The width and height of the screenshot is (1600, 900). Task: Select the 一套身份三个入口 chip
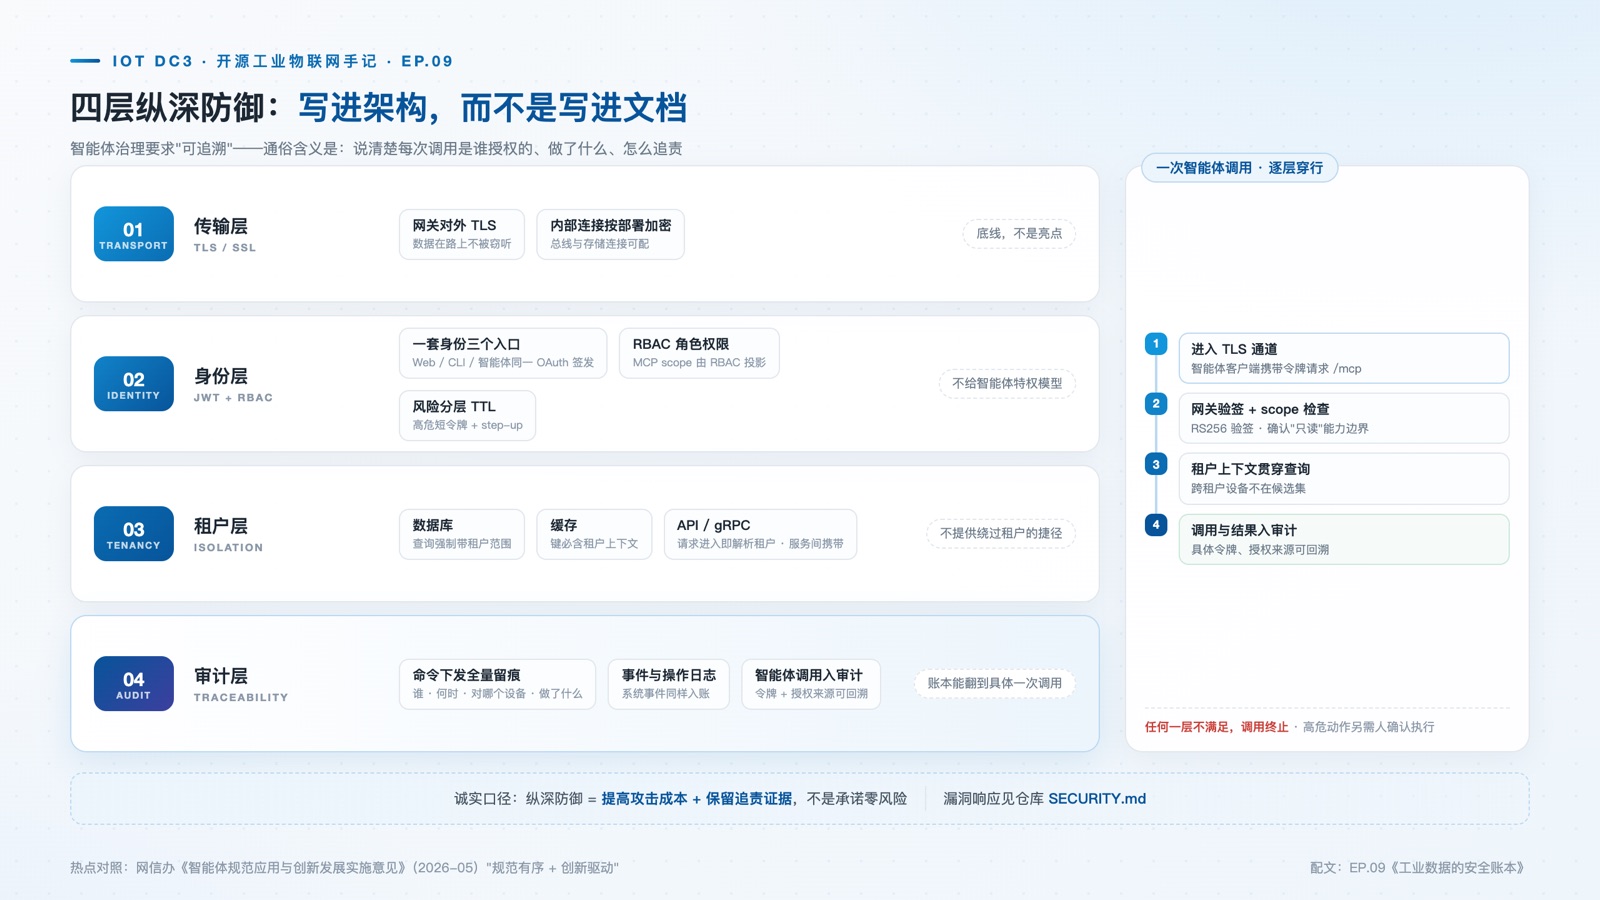(x=503, y=353)
